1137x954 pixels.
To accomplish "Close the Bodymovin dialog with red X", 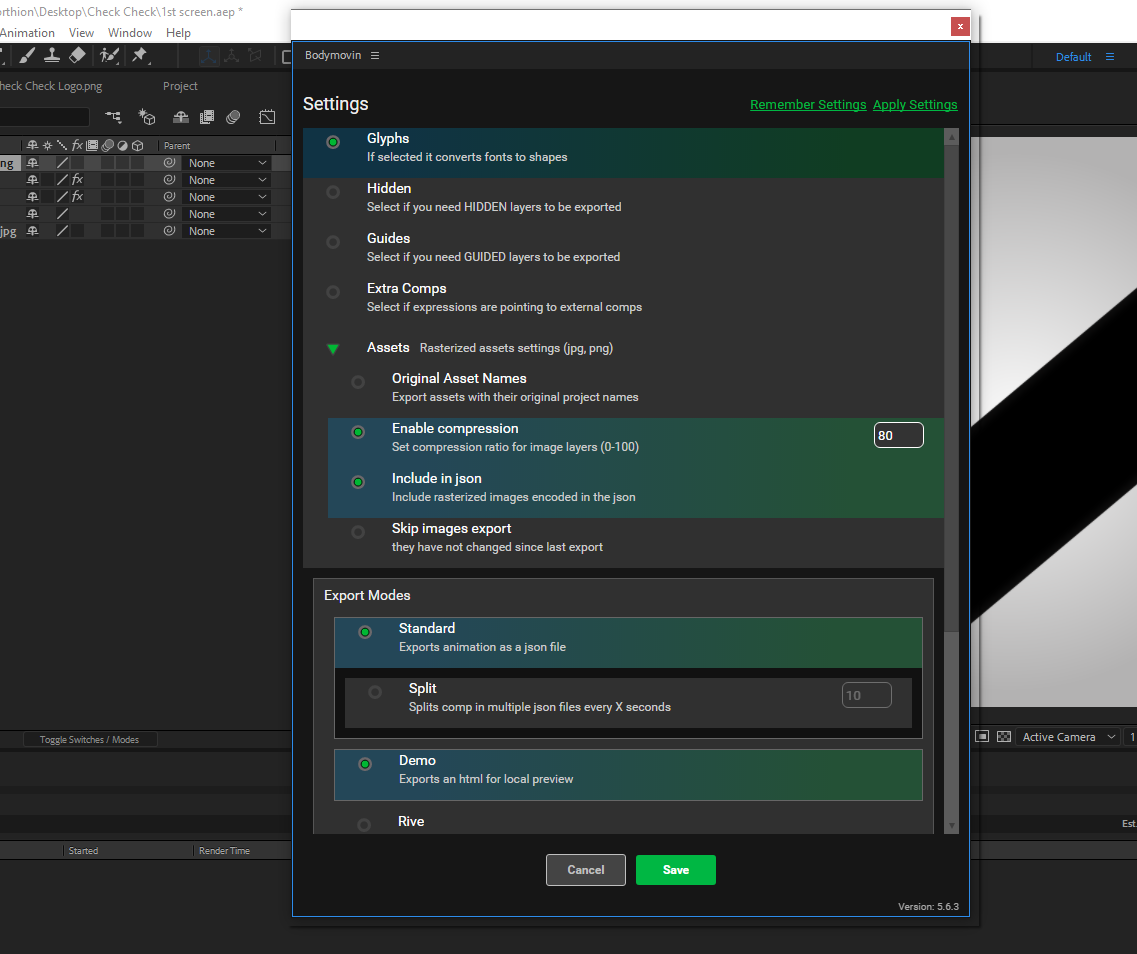I will (x=960, y=26).
